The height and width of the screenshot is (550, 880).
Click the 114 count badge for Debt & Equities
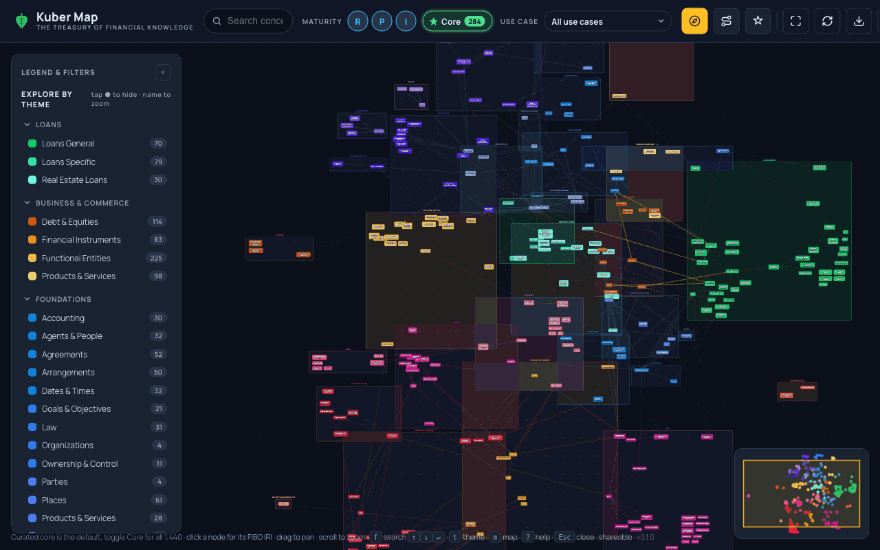(157, 222)
